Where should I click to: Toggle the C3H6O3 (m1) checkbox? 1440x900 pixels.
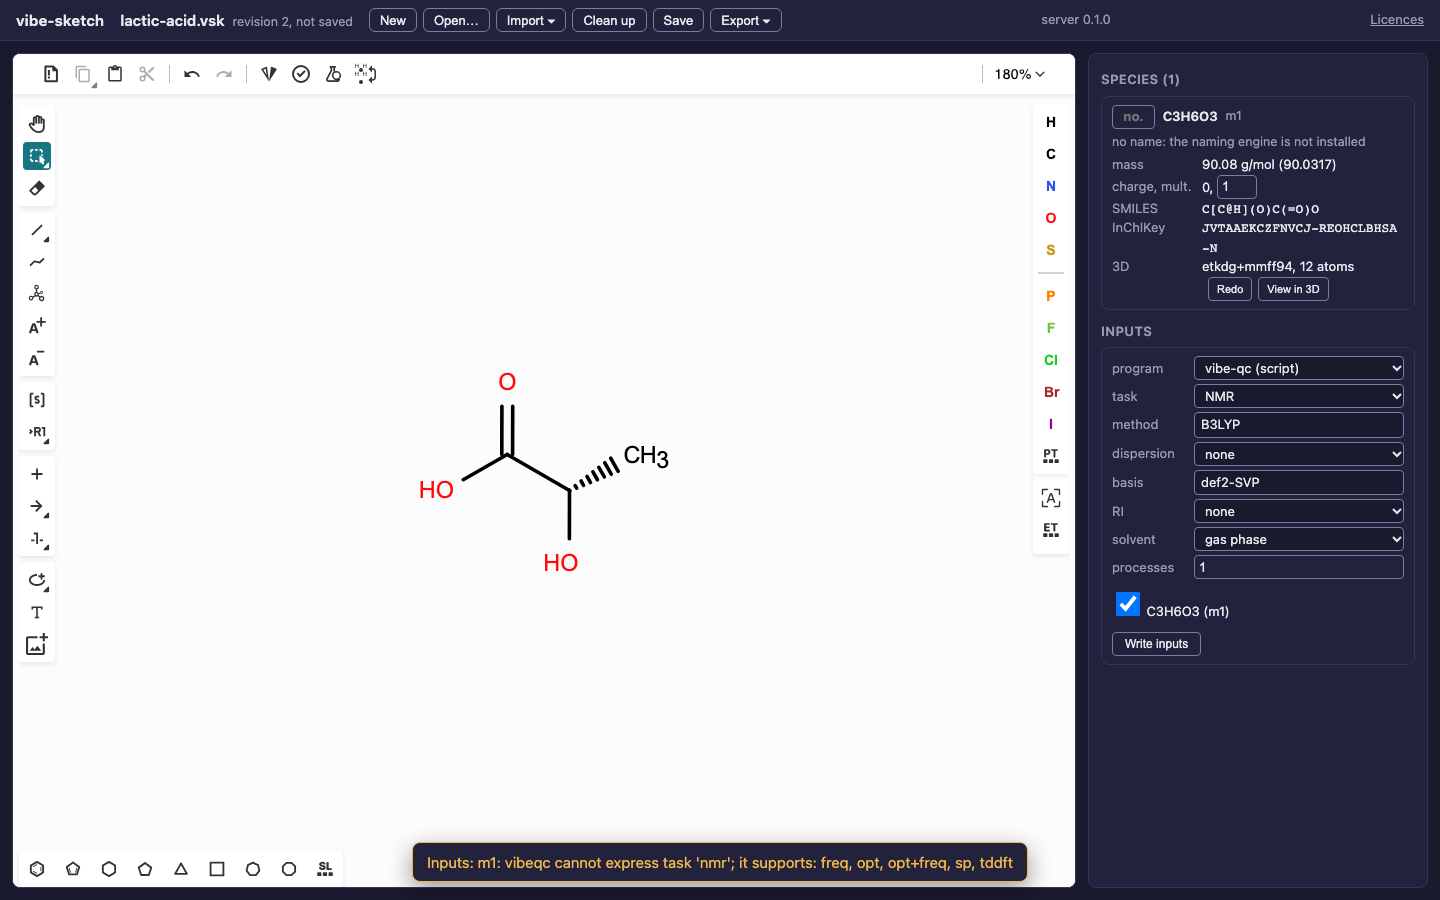1127,604
